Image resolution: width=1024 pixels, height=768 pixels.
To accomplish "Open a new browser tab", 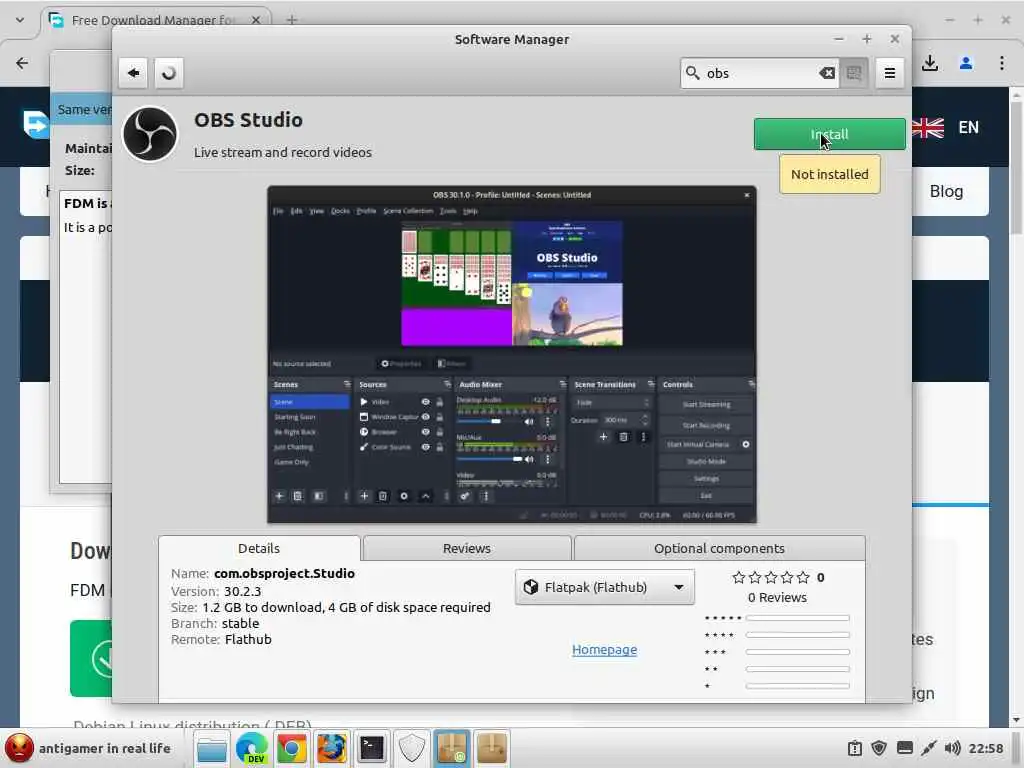I will (292, 20).
